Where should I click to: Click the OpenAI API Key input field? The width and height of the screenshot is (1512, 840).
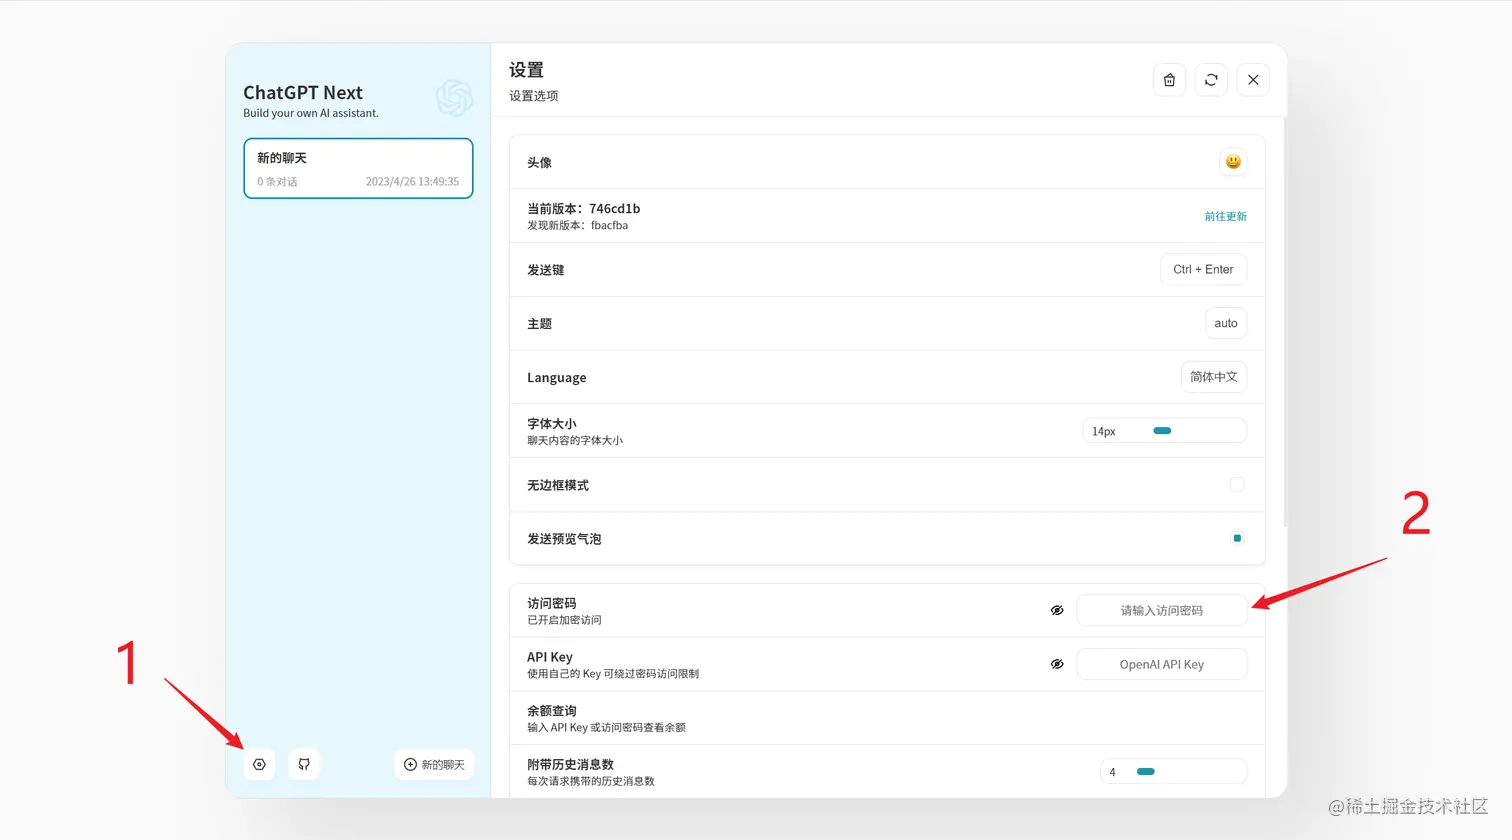(x=1162, y=664)
